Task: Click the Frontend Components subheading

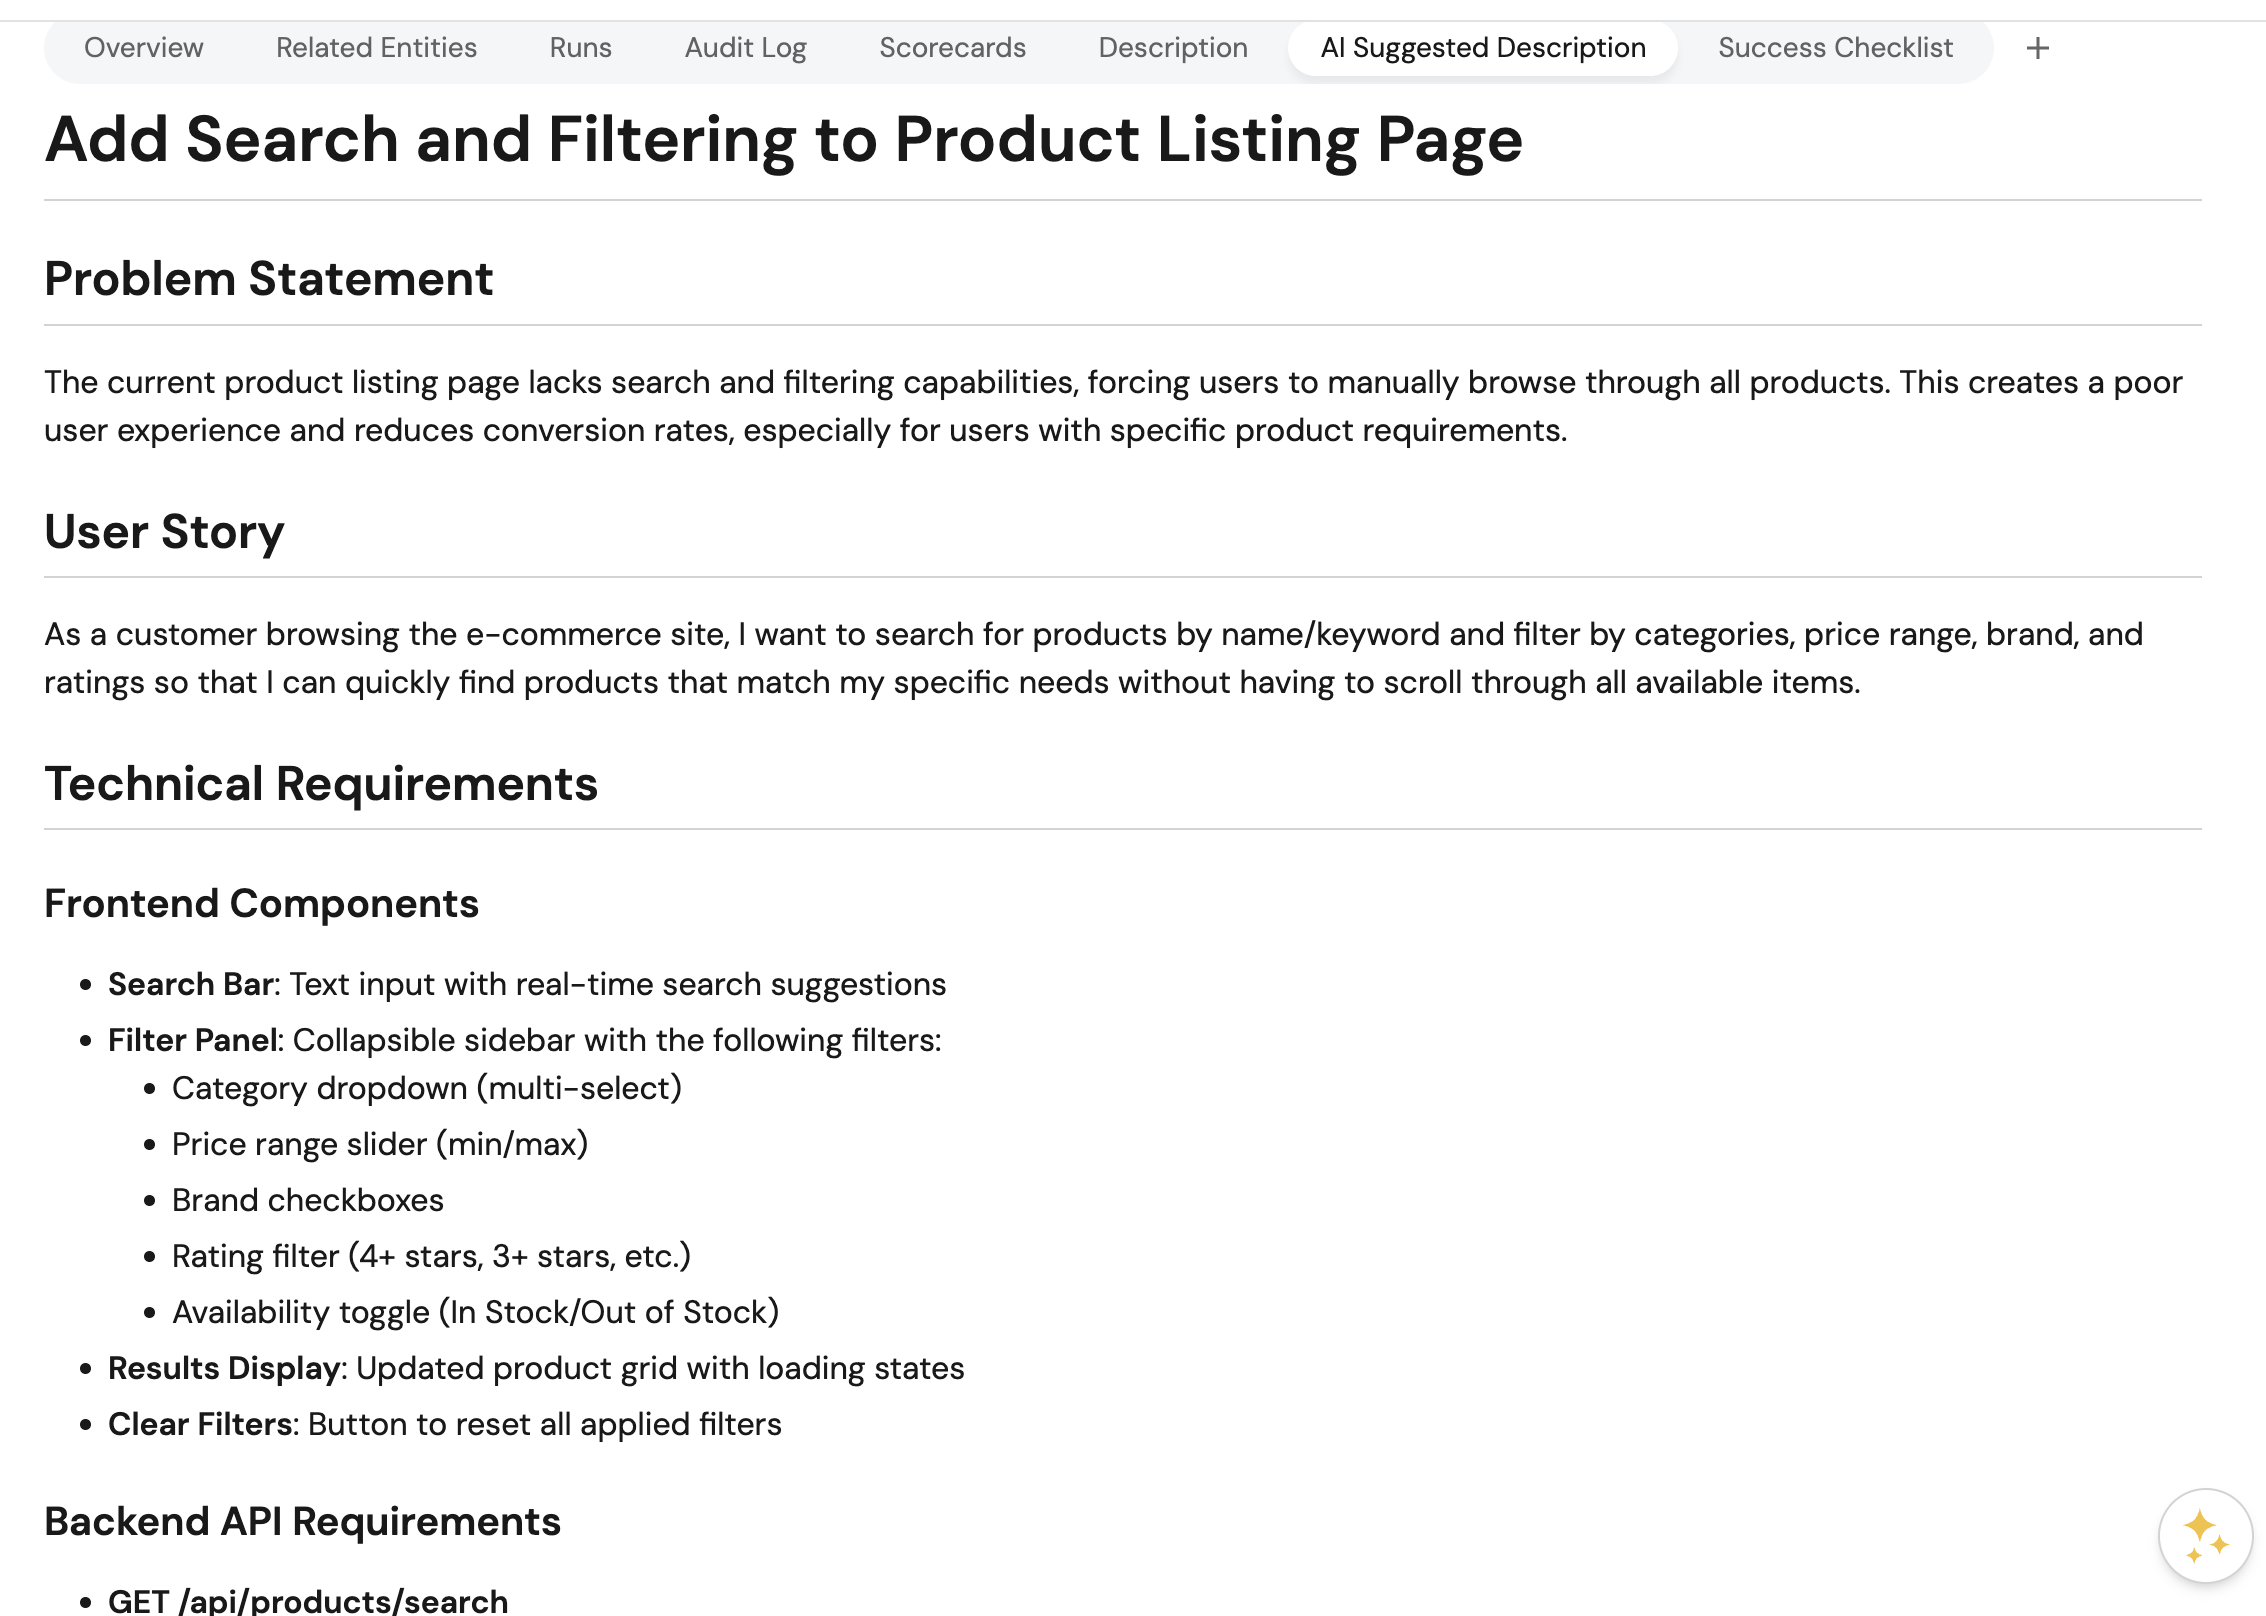Action: coord(261,904)
